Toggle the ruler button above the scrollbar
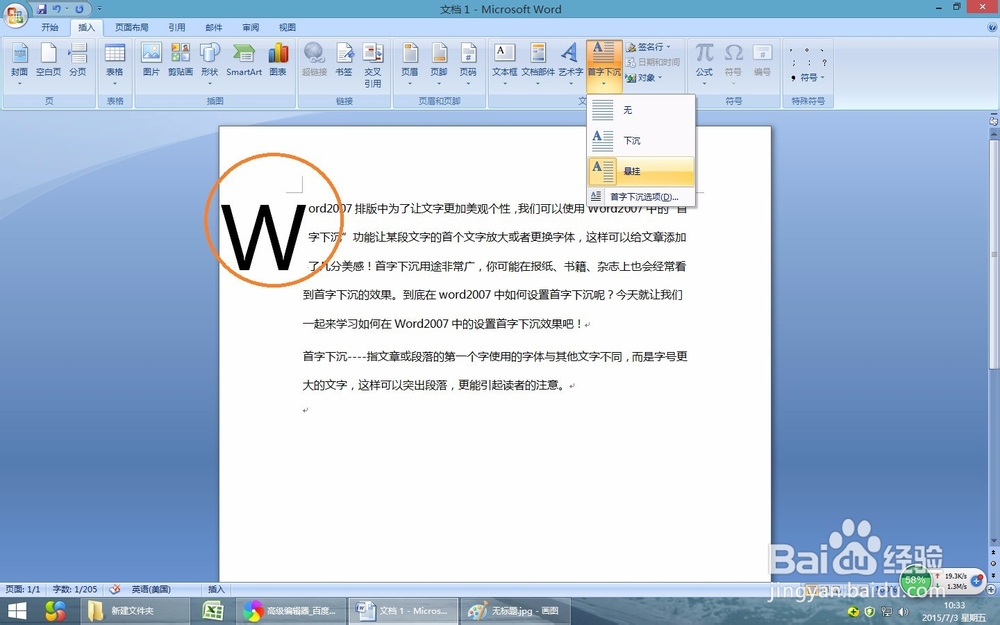 click(x=994, y=119)
